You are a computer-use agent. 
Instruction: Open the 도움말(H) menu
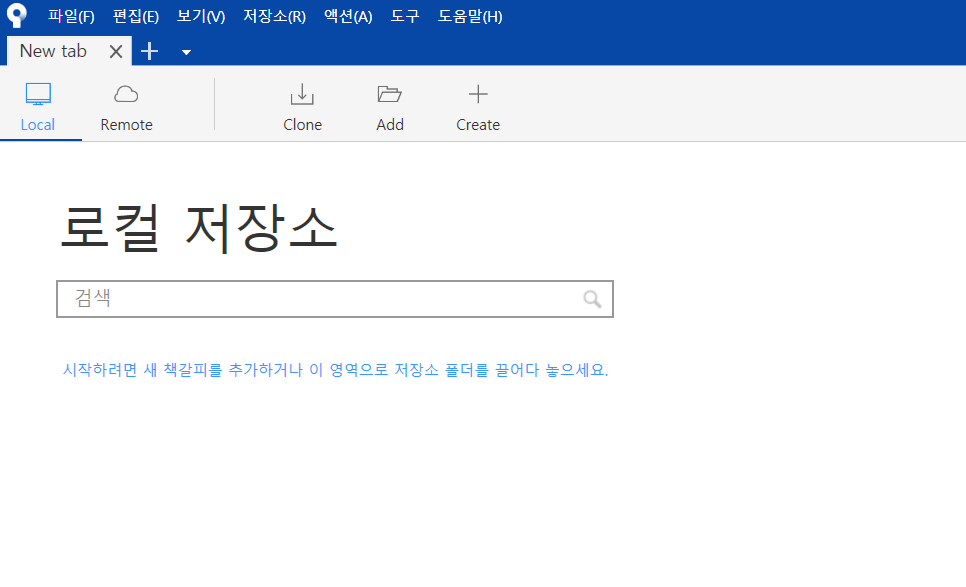coord(470,16)
